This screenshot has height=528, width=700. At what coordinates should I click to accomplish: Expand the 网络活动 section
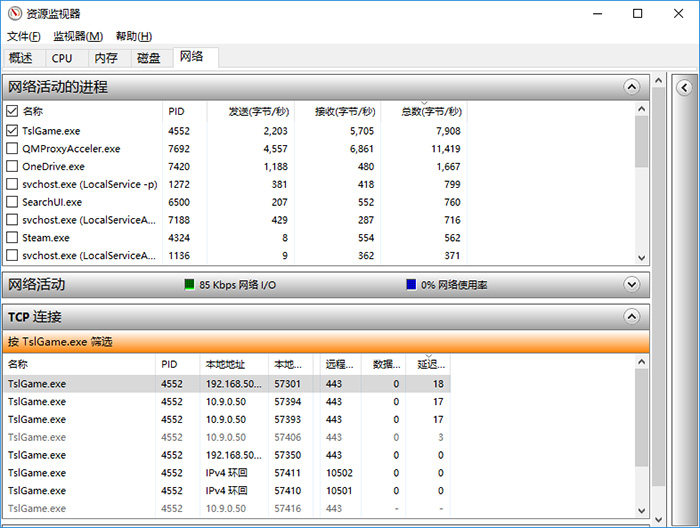[631, 284]
